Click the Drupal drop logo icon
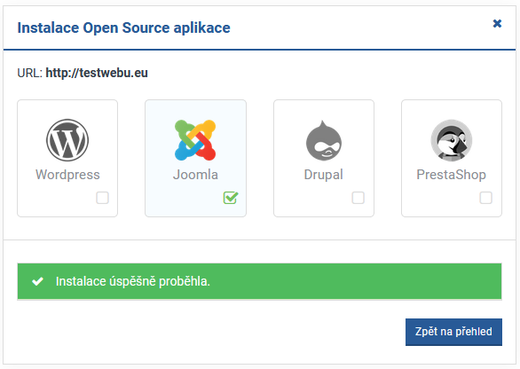The image size is (520, 369). 324,140
